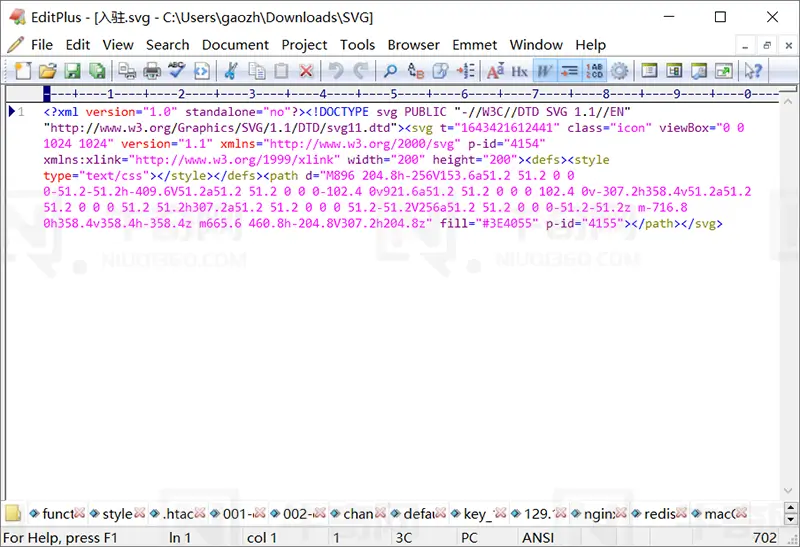
Task: Click the Hx hex viewer icon
Action: tap(519, 70)
